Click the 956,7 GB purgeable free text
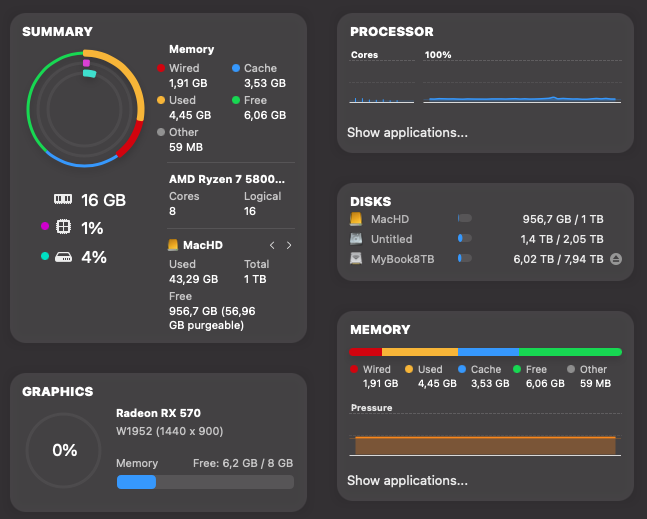The image size is (647, 519). 212,318
